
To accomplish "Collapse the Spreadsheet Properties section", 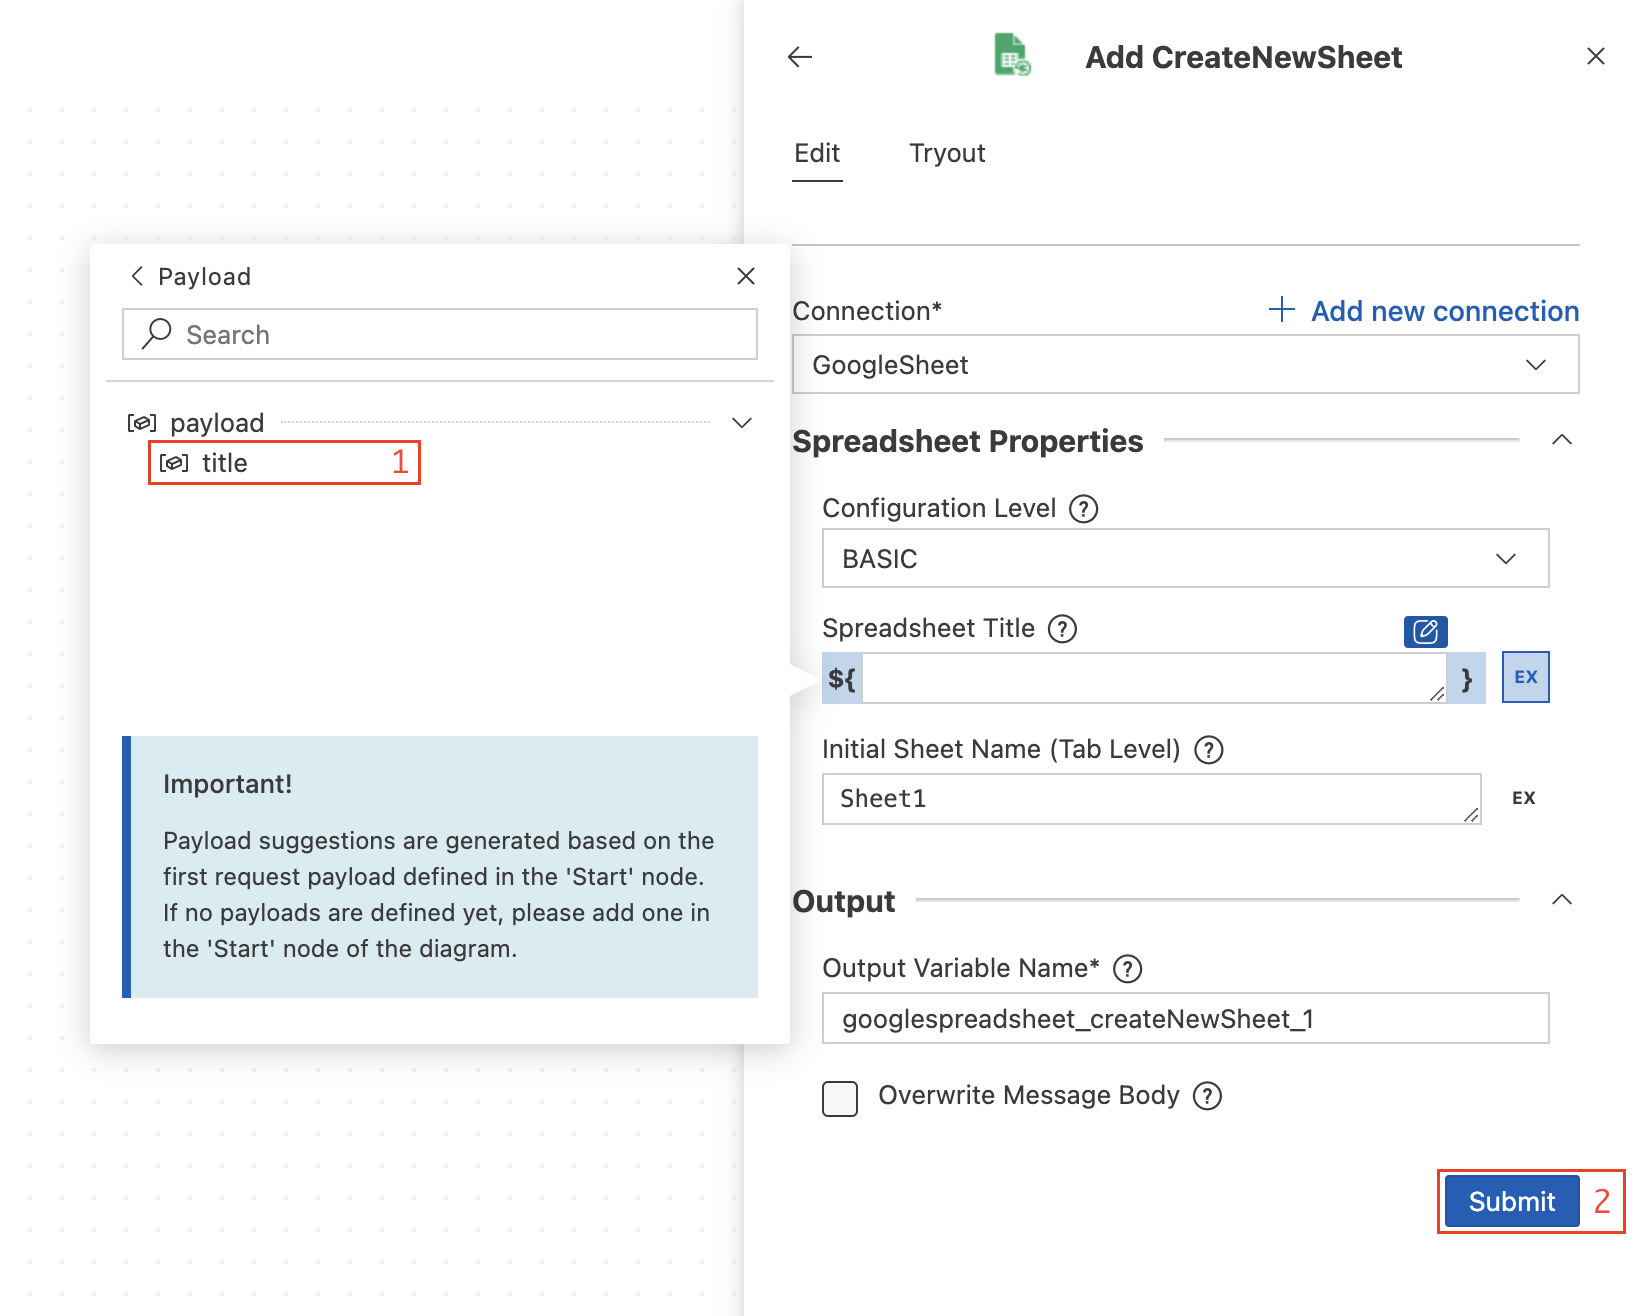I will click(1561, 440).
